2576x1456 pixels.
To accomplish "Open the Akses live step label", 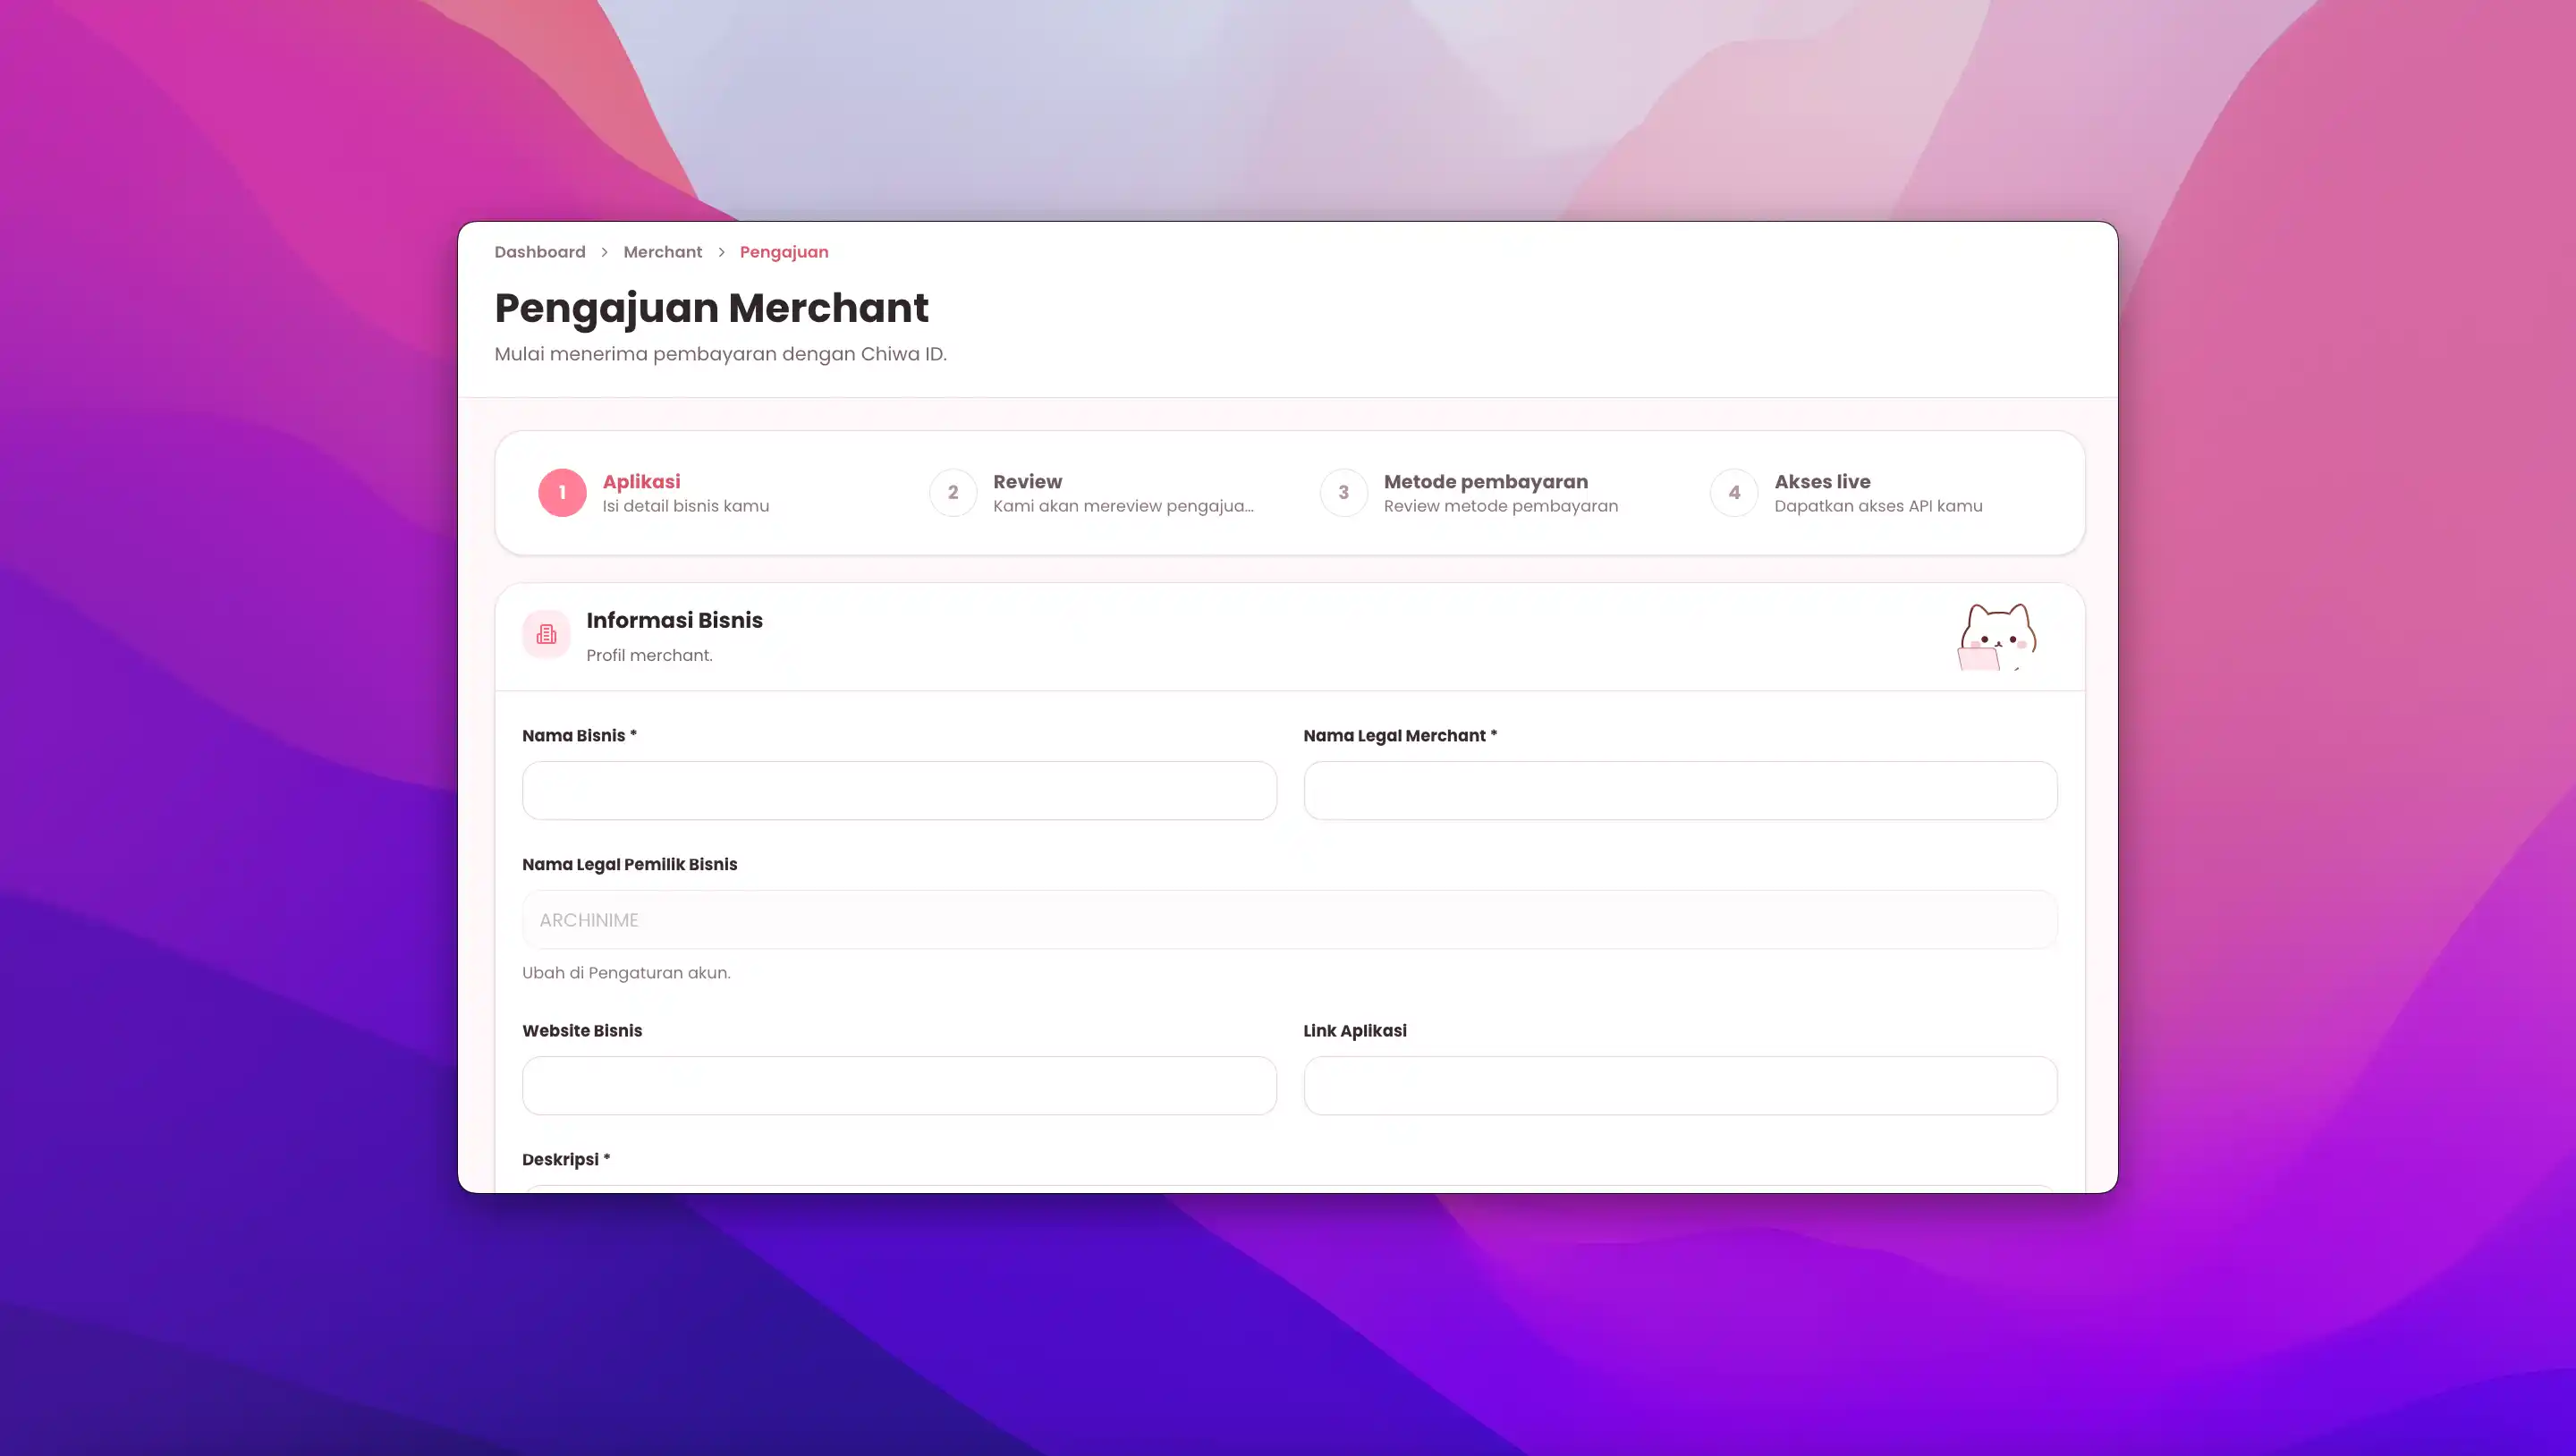I will [1822, 482].
